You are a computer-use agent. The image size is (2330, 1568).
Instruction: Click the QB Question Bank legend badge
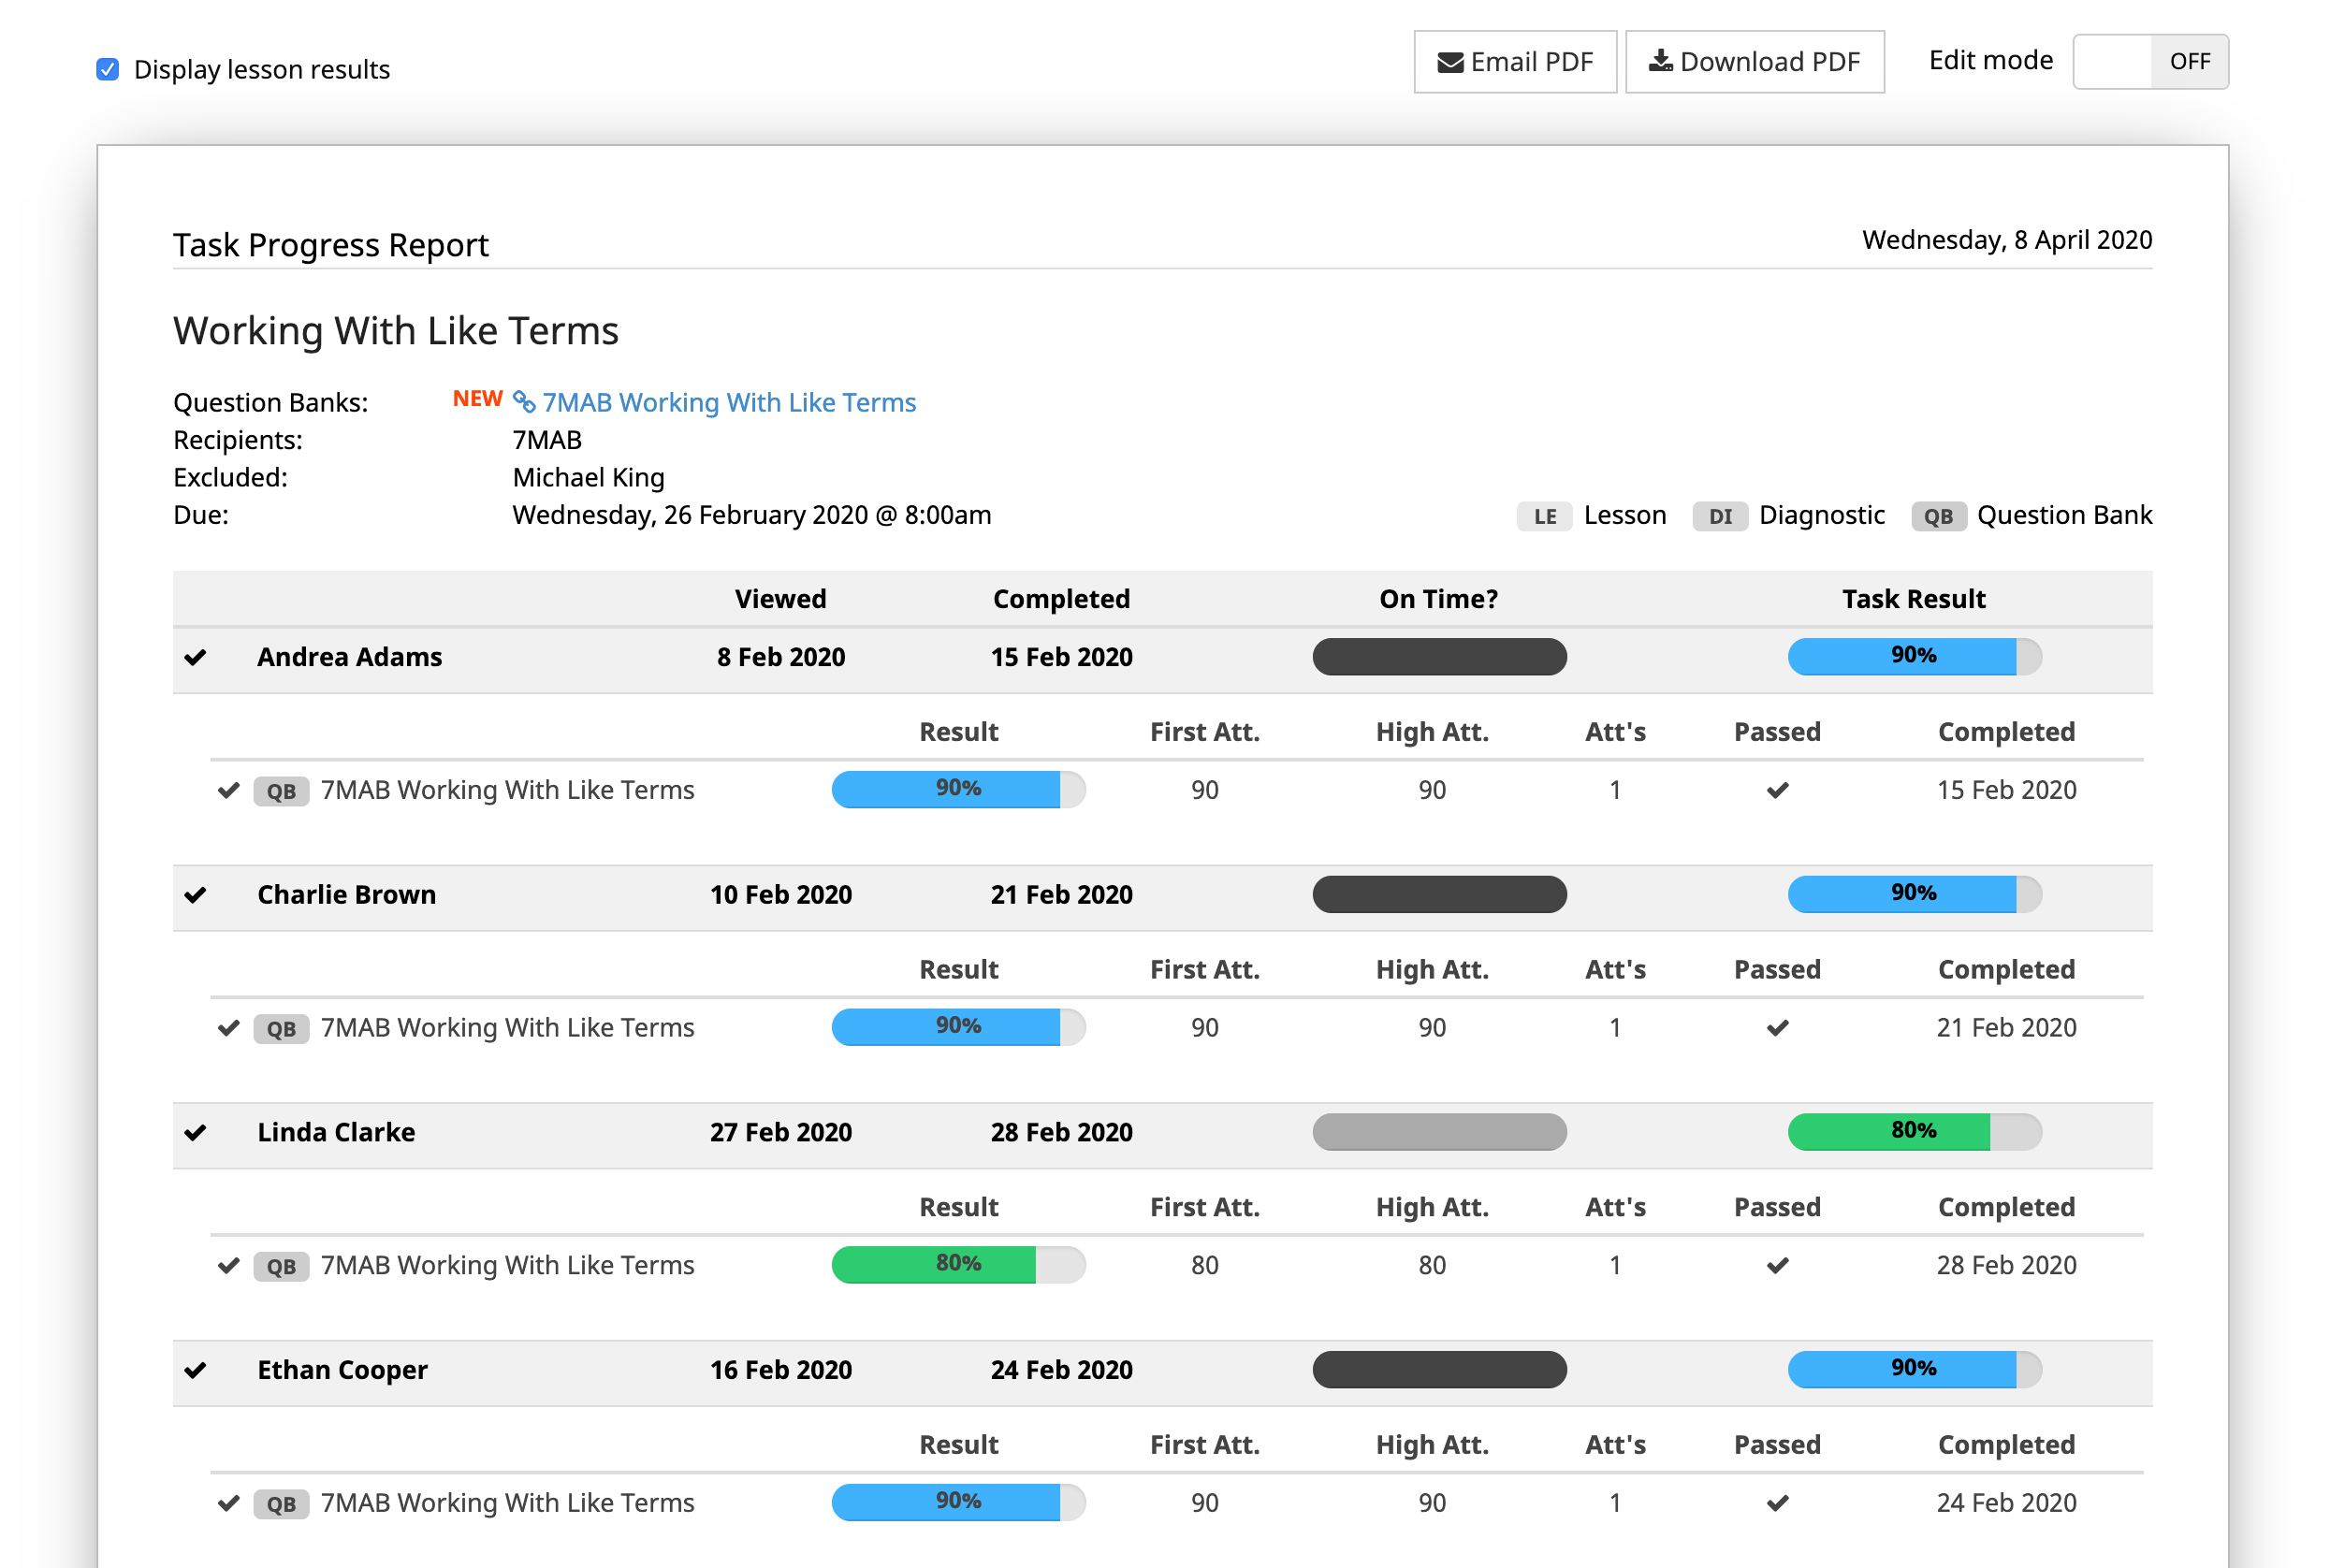[x=1937, y=516]
